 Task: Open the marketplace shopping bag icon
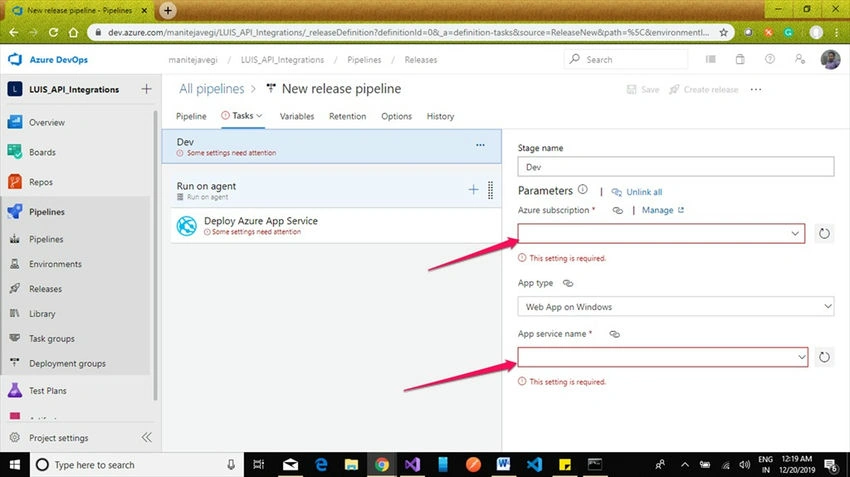pyautogui.click(x=740, y=60)
